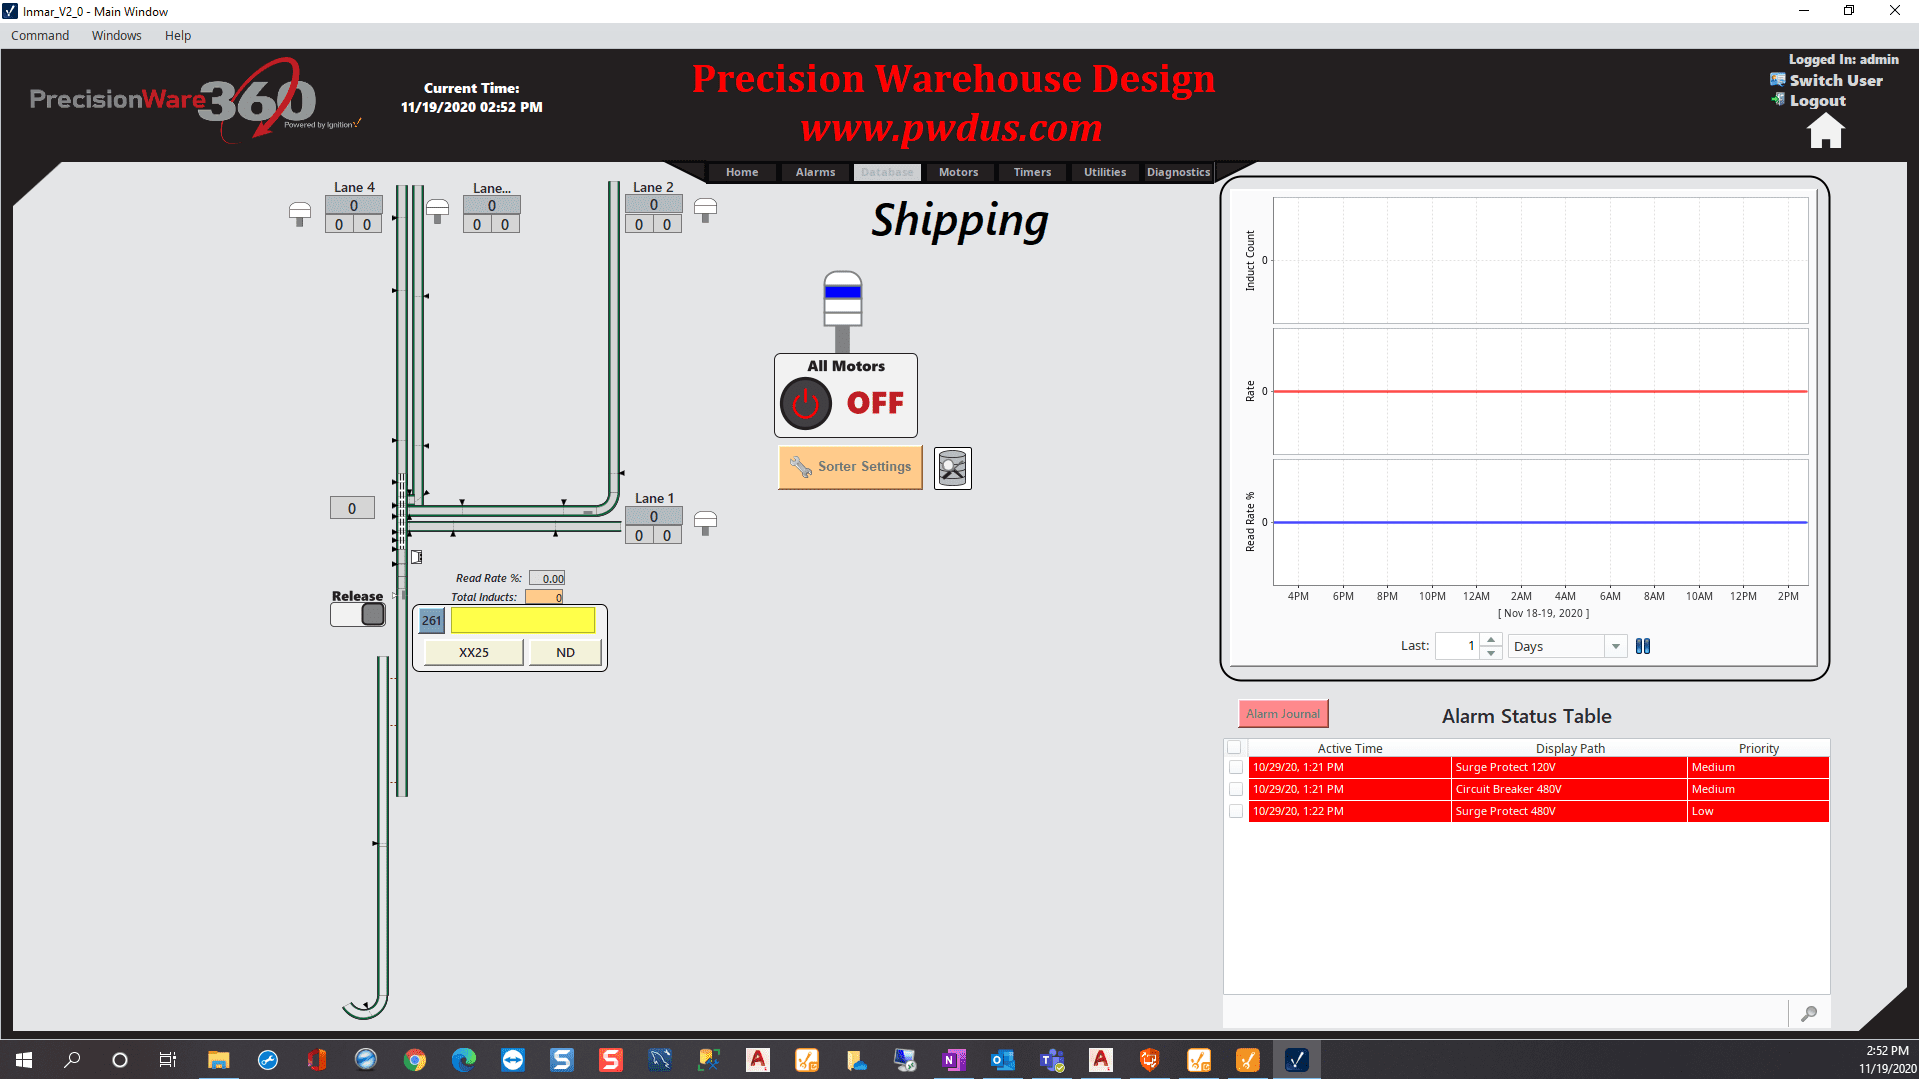The image size is (1919, 1079).
Task: Open MySQL Workbench from taskbar
Action: coord(660,1060)
